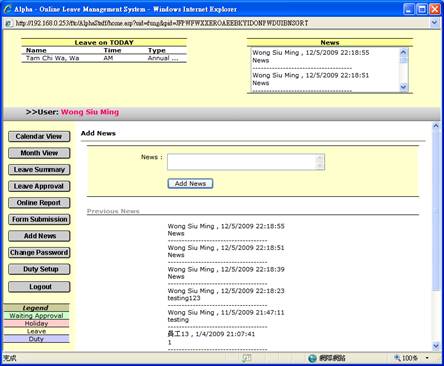Click the Name column header
Image resolution: width=444 pixels, height=366 pixels.
[36, 50]
